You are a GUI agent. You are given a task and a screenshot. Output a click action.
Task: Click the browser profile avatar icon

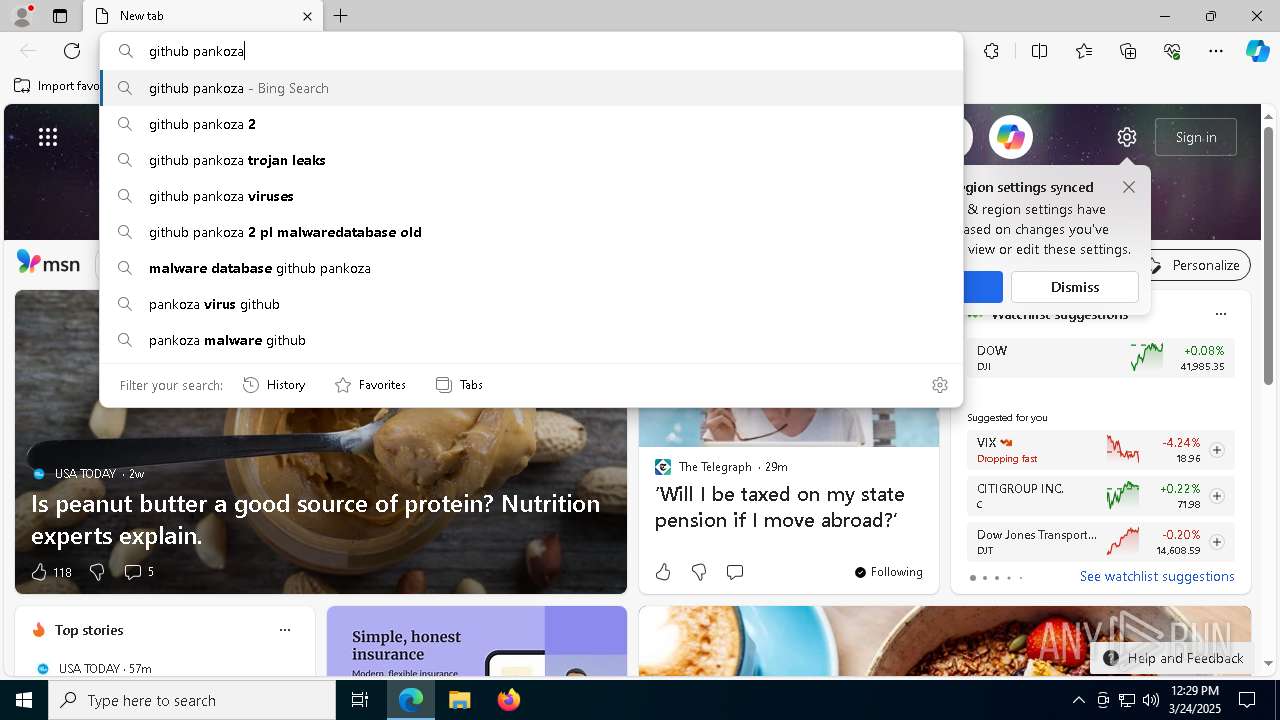pos(22,16)
